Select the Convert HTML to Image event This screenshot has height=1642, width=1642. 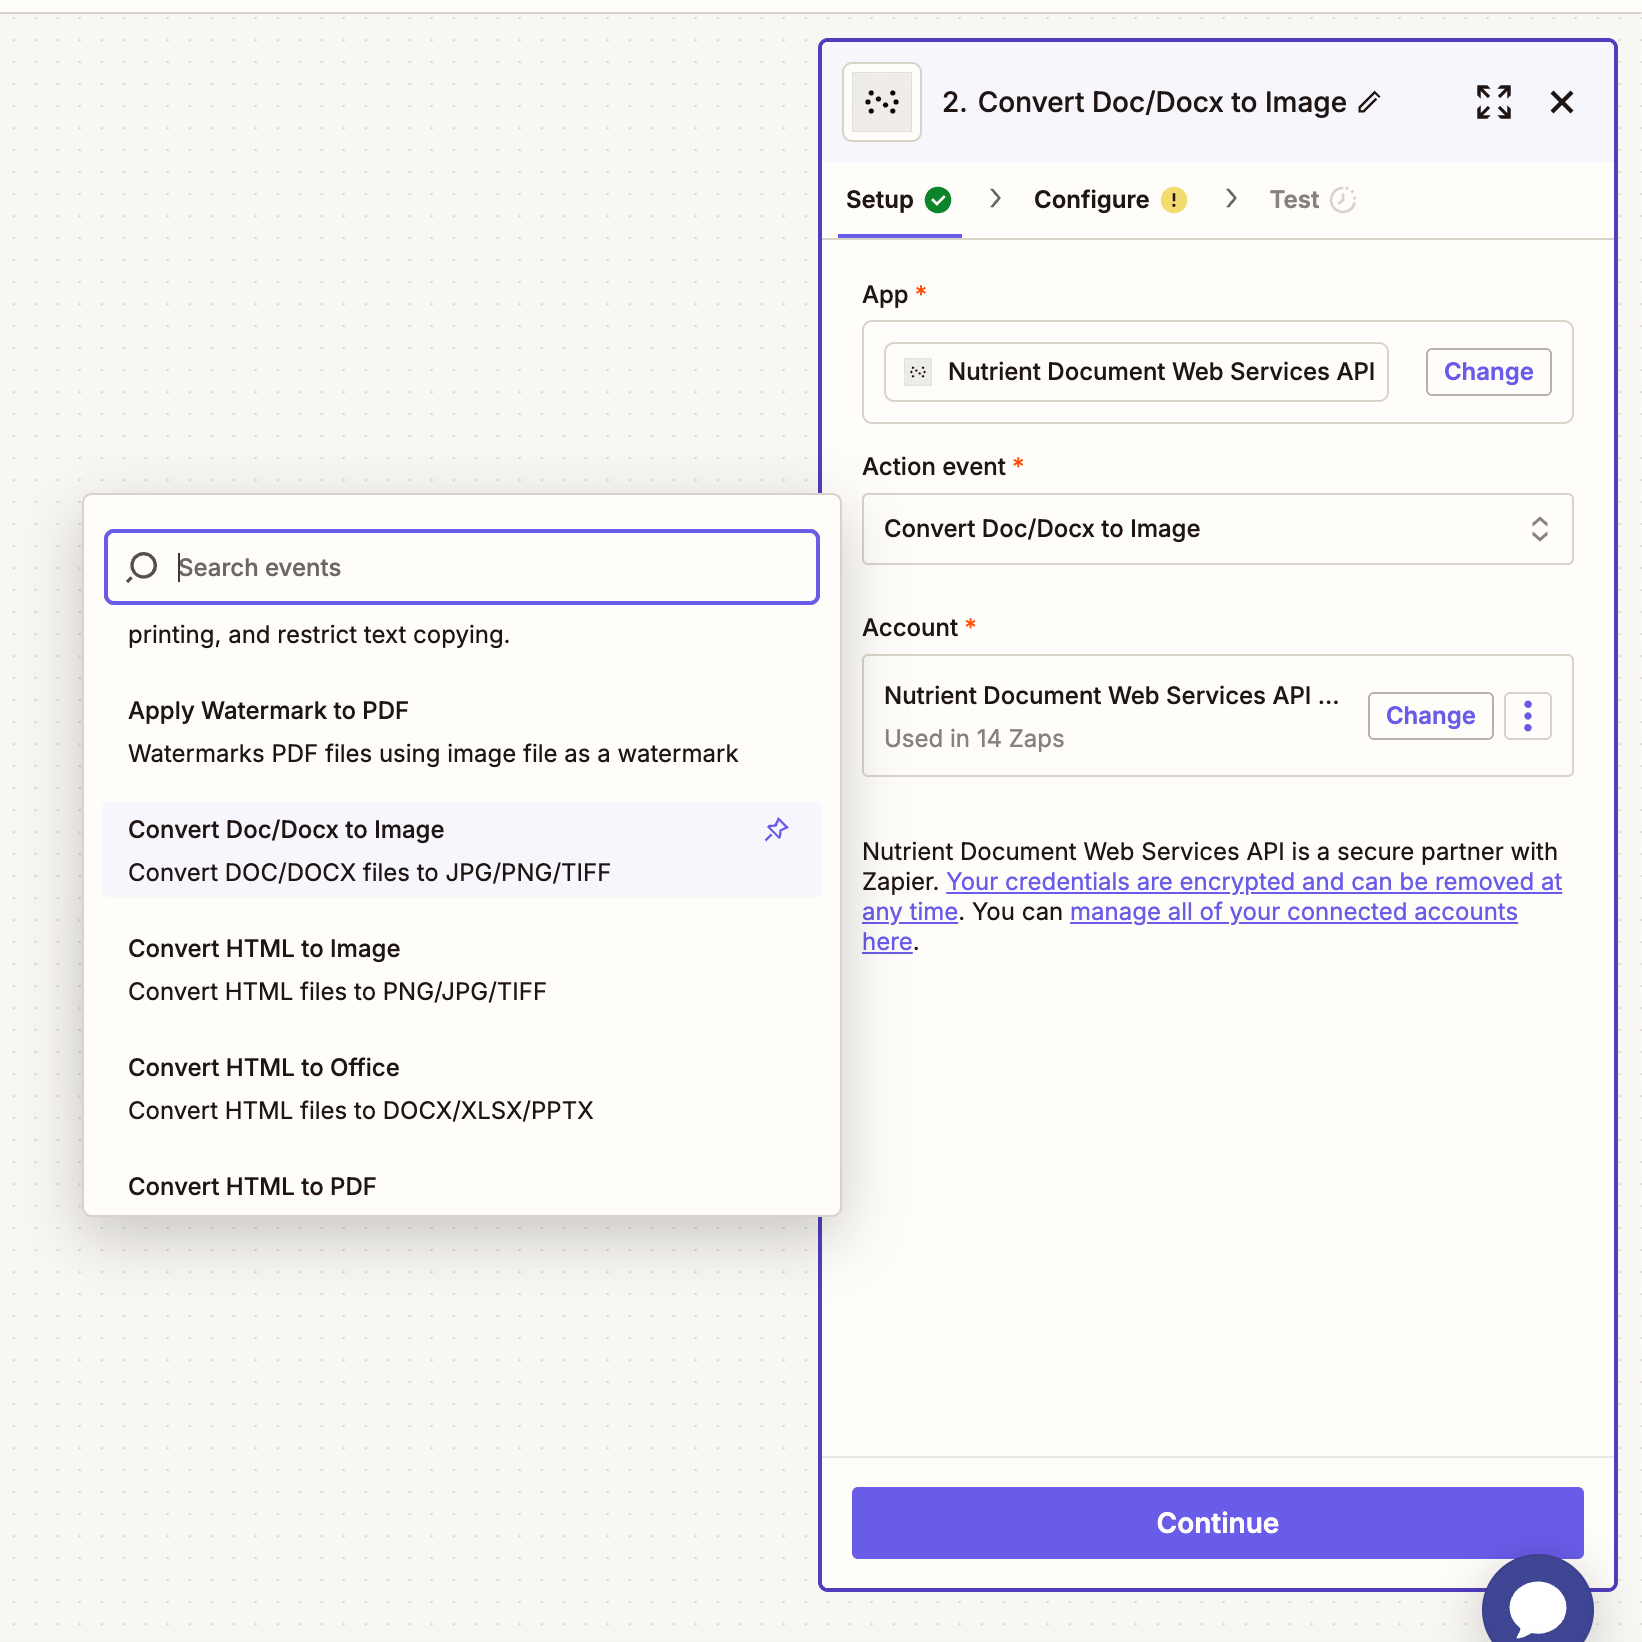pyautogui.click(x=462, y=969)
